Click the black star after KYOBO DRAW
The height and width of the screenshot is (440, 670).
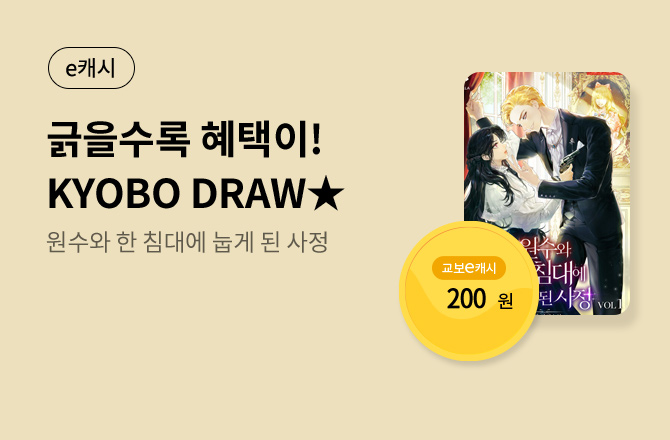tap(326, 194)
